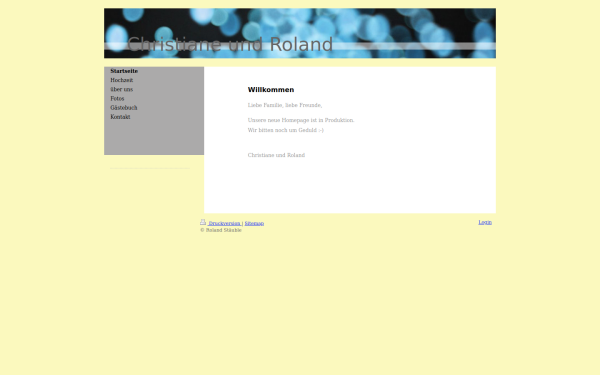Click the Christiane und Roland header title
600x375 pixels.
230,44
